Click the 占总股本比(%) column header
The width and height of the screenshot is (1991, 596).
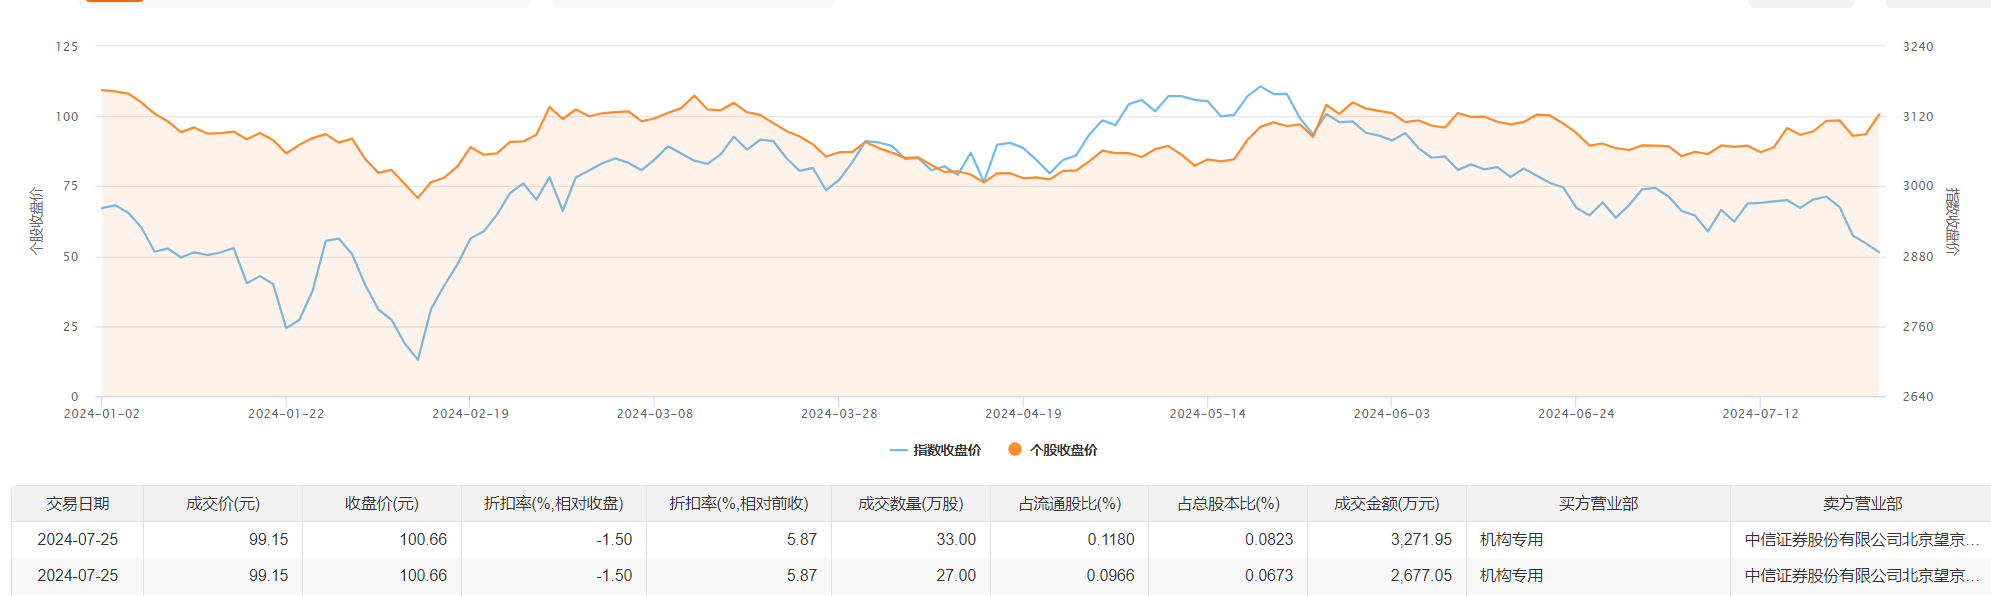[x=1228, y=504]
